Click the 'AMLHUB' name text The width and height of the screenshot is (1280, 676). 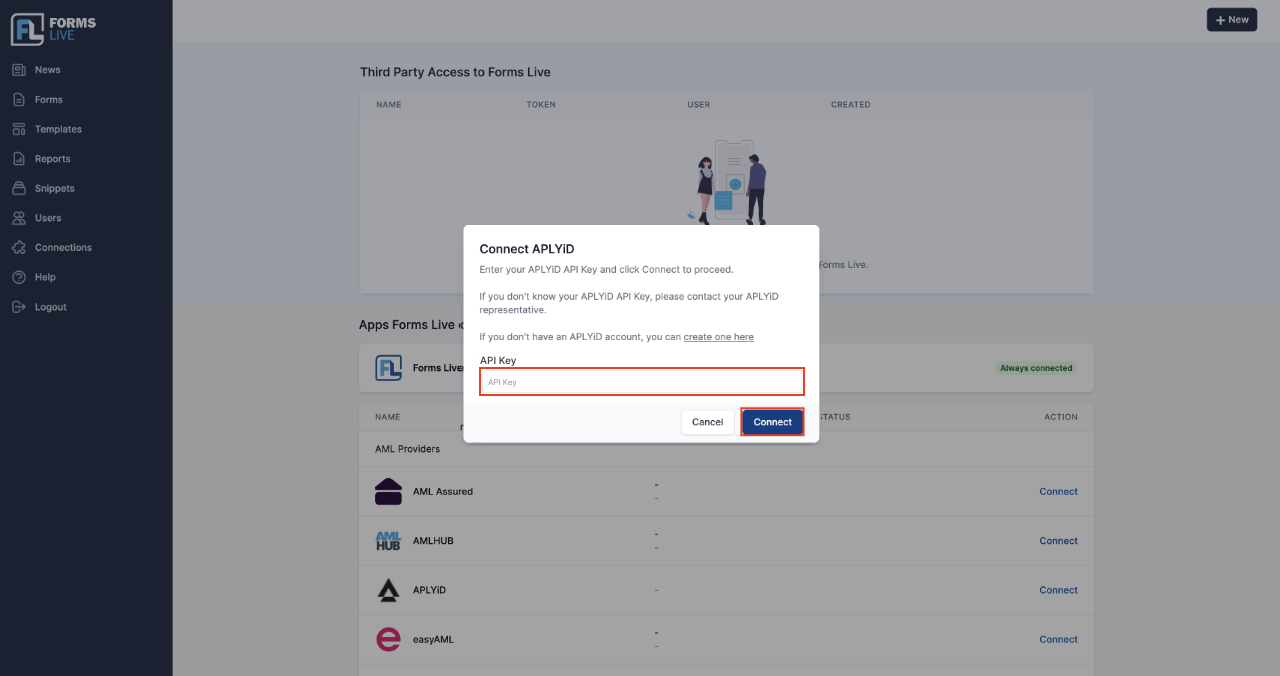pos(433,541)
